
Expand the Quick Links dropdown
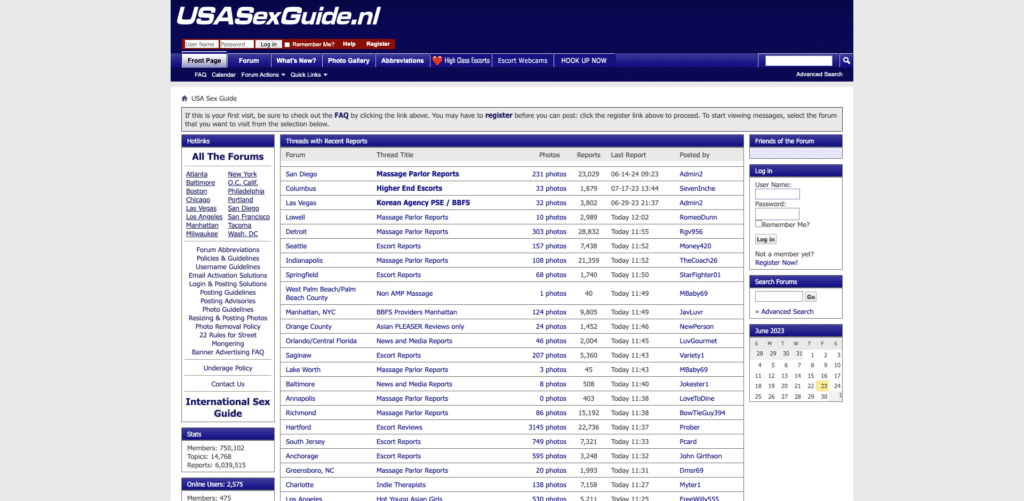[x=309, y=74]
